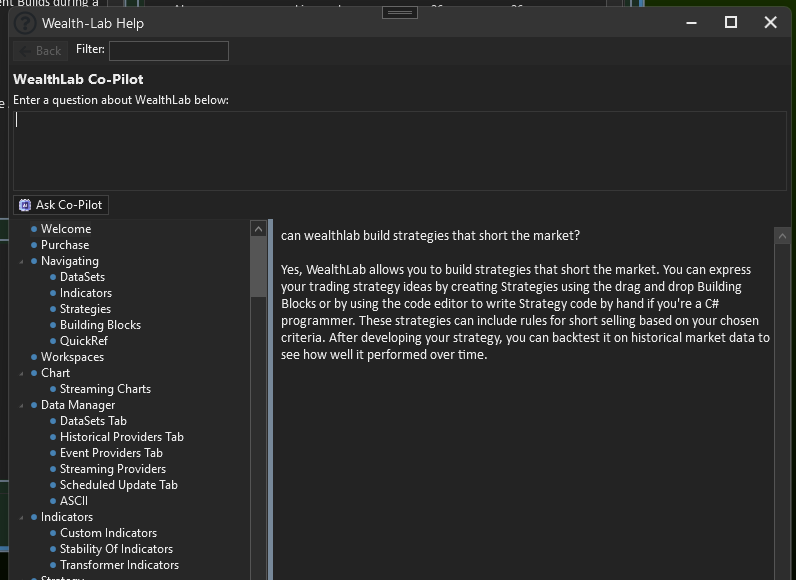Image resolution: width=796 pixels, height=580 pixels.
Task: Click the question text about shorting the market
Action: pyautogui.click(x=430, y=235)
